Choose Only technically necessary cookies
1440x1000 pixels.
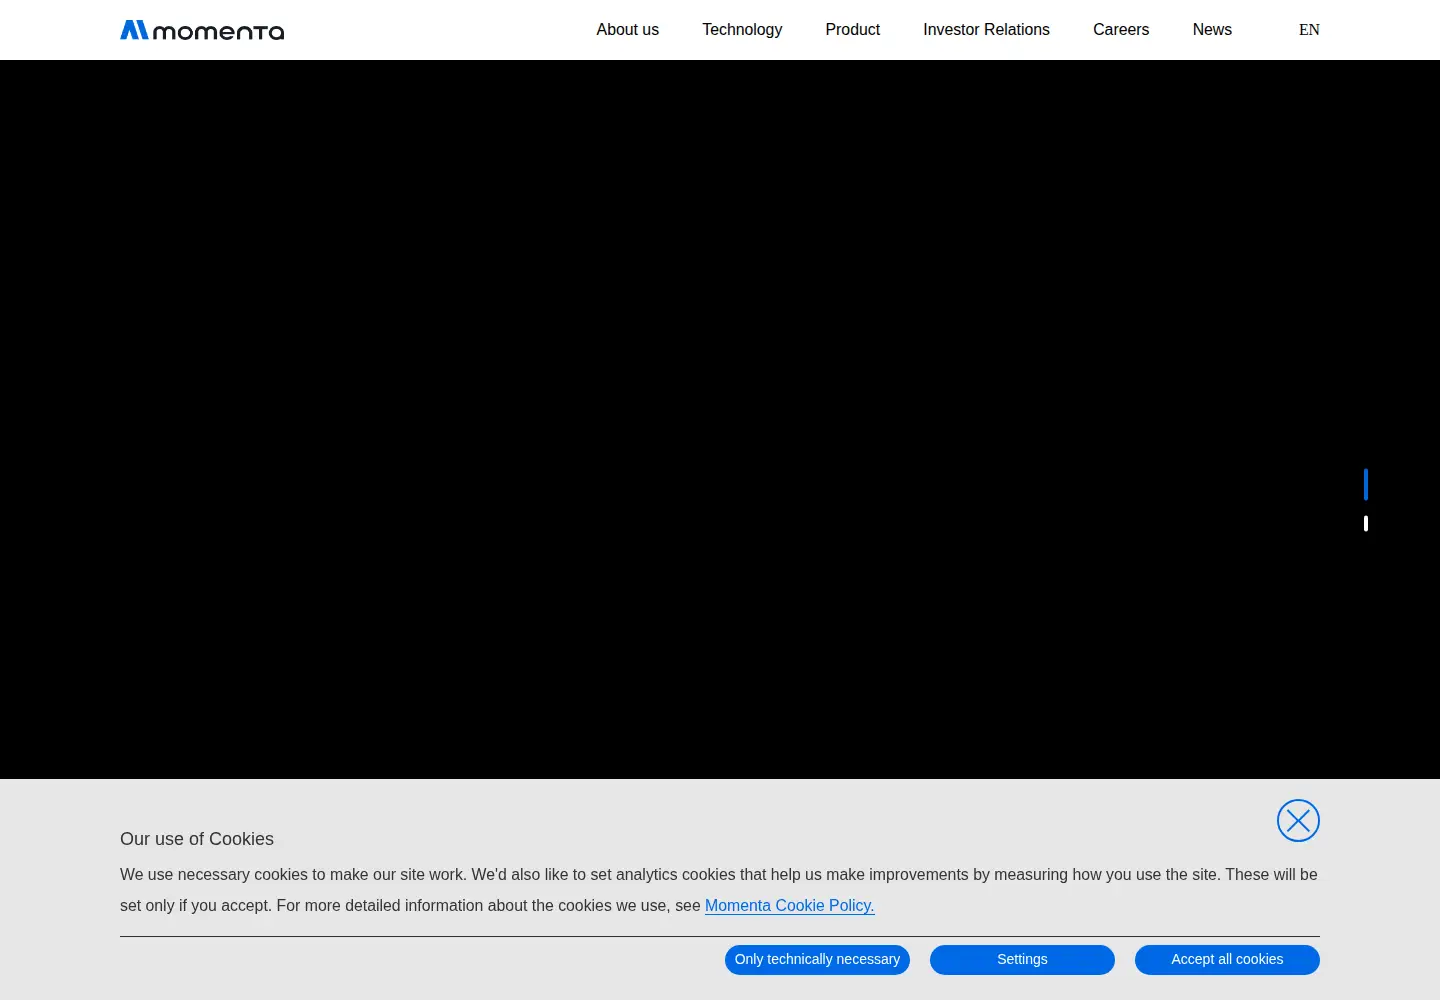click(x=817, y=960)
